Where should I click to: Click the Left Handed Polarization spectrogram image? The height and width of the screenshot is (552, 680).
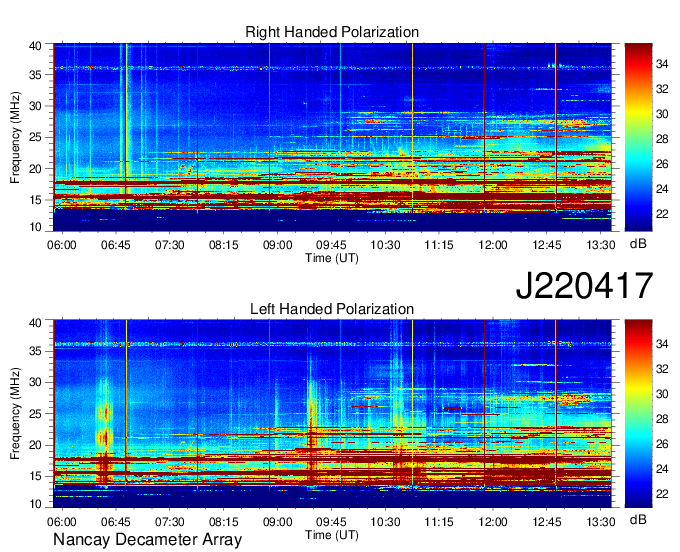tap(332, 414)
